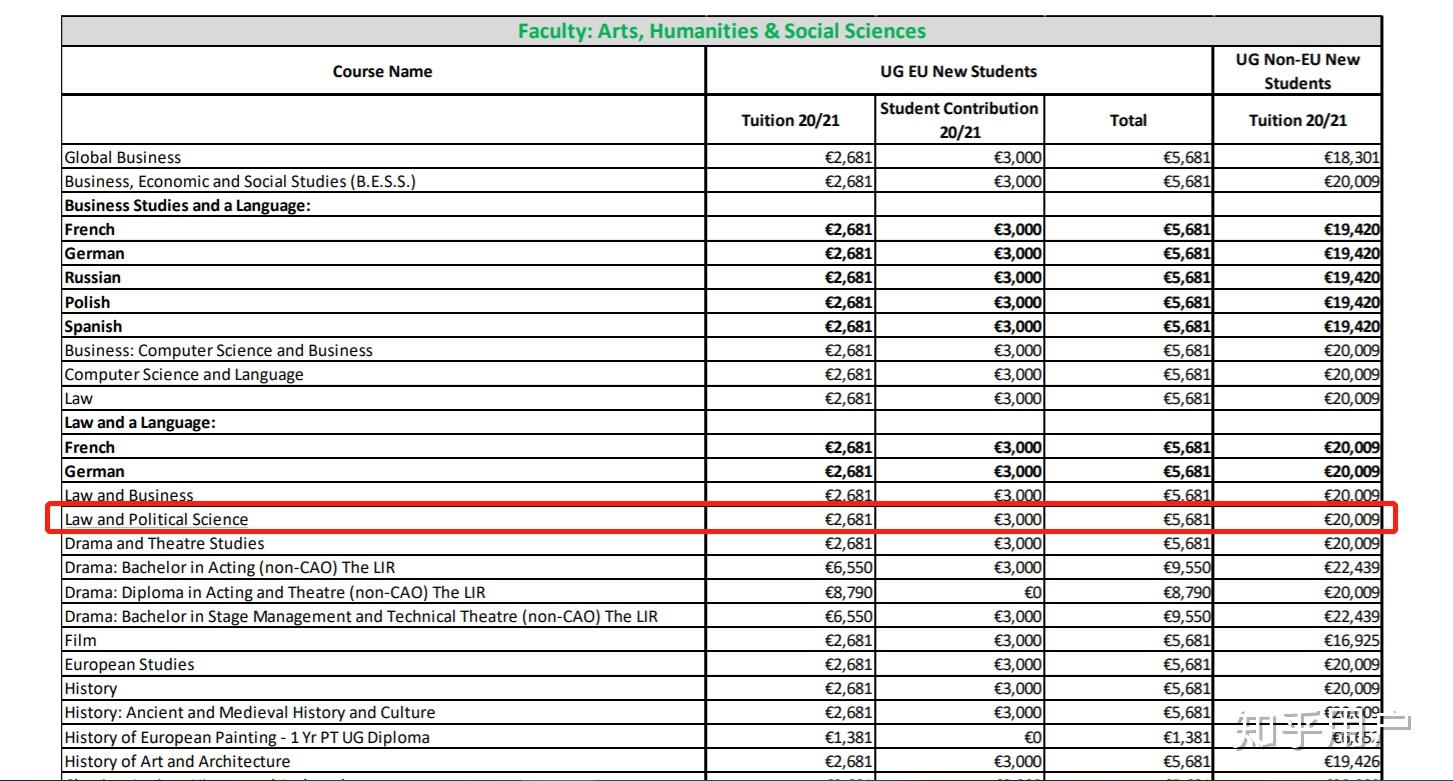The width and height of the screenshot is (1453, 781).
Task: Select €22,439 non-EU tuition for Bachelor in Acting
Action: click(1351, 567)
